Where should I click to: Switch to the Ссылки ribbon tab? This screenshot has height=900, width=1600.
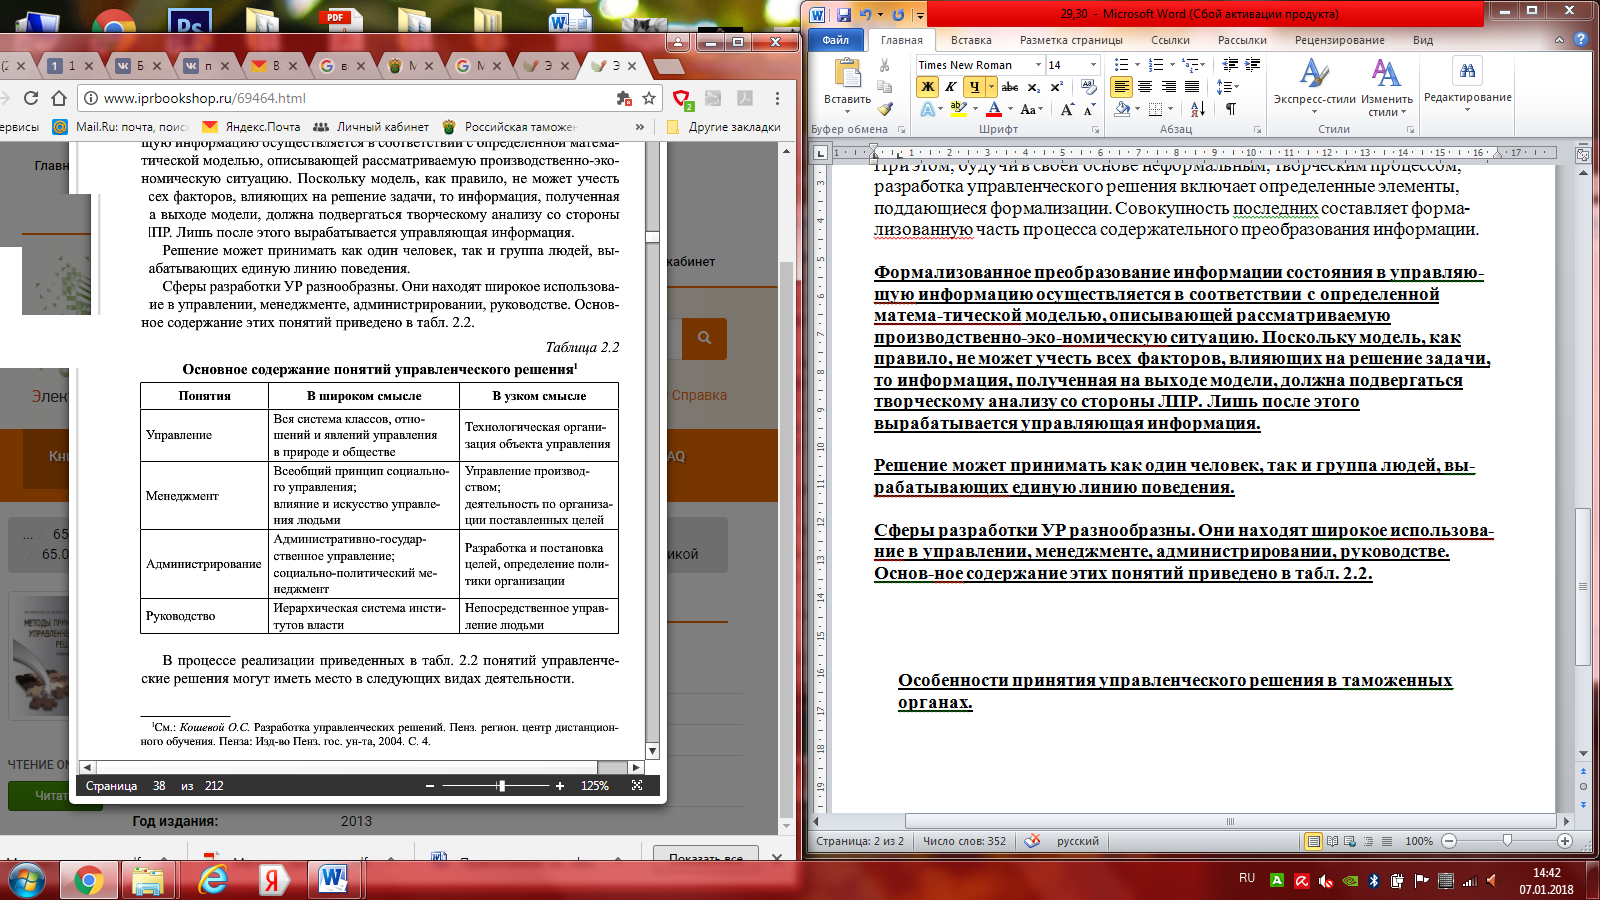1170,40
